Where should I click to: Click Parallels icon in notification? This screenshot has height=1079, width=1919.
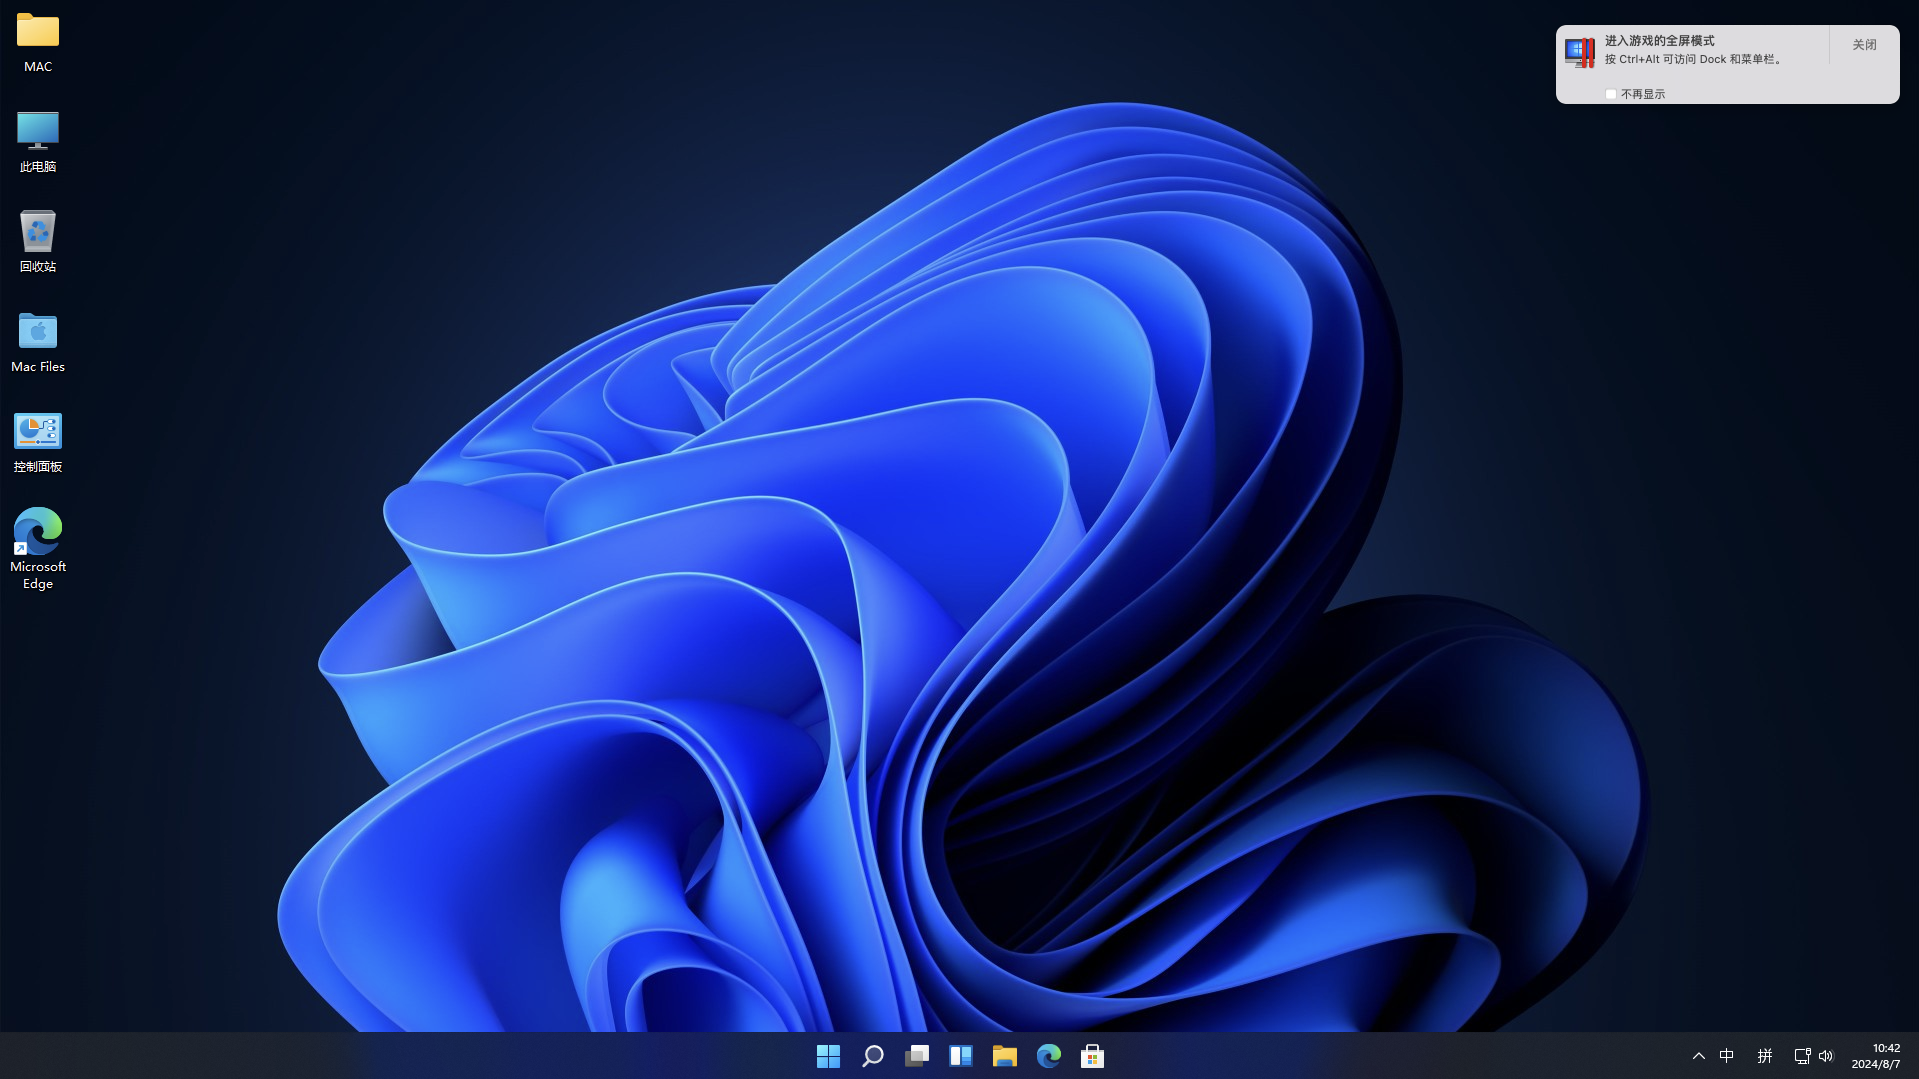point(1580,53)
